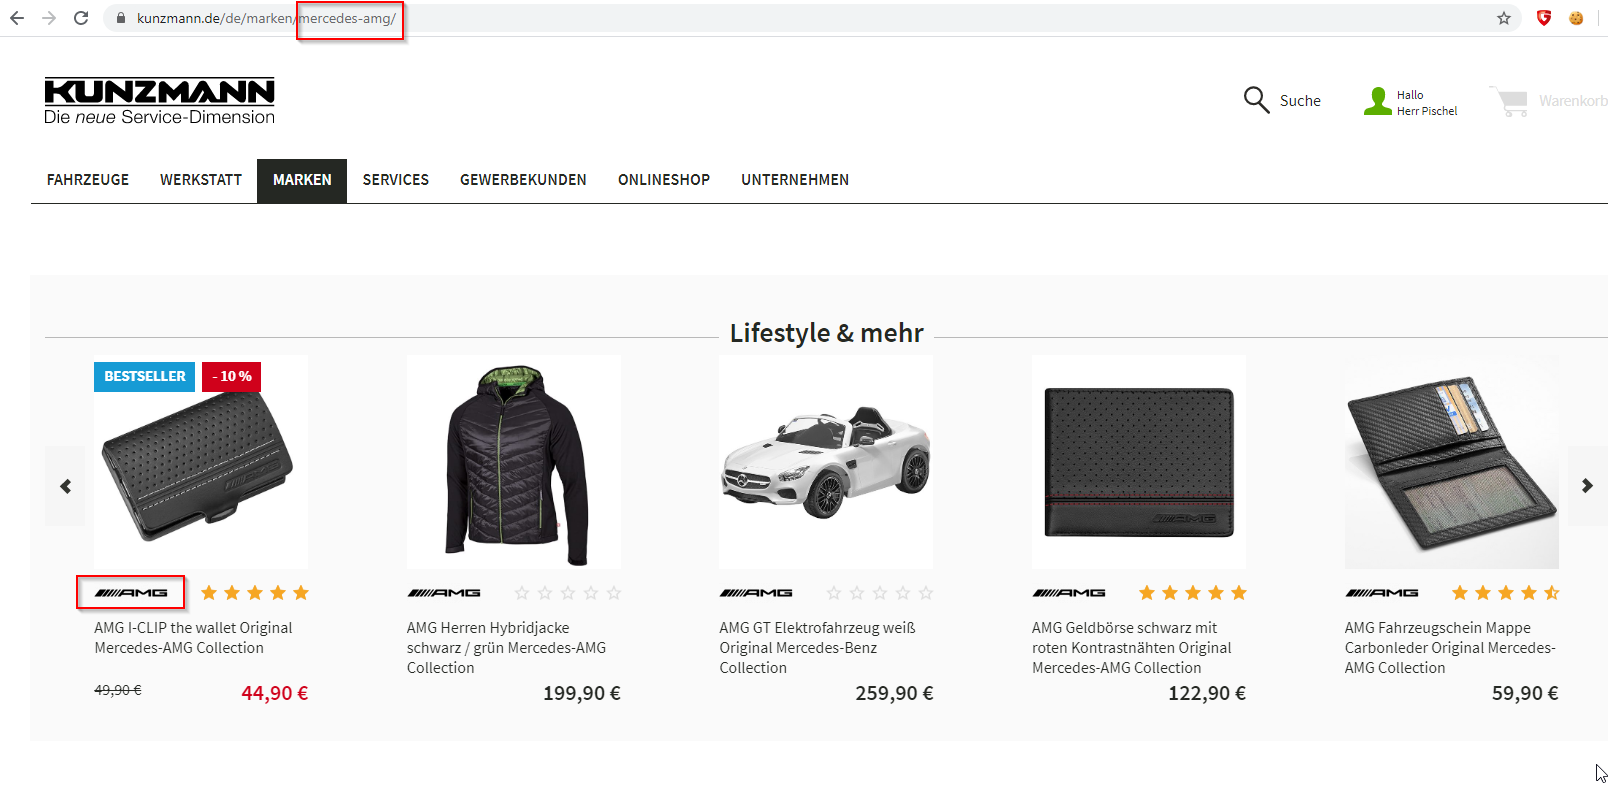
Task: Click the browser forward arrow
Action: [49, 18]
